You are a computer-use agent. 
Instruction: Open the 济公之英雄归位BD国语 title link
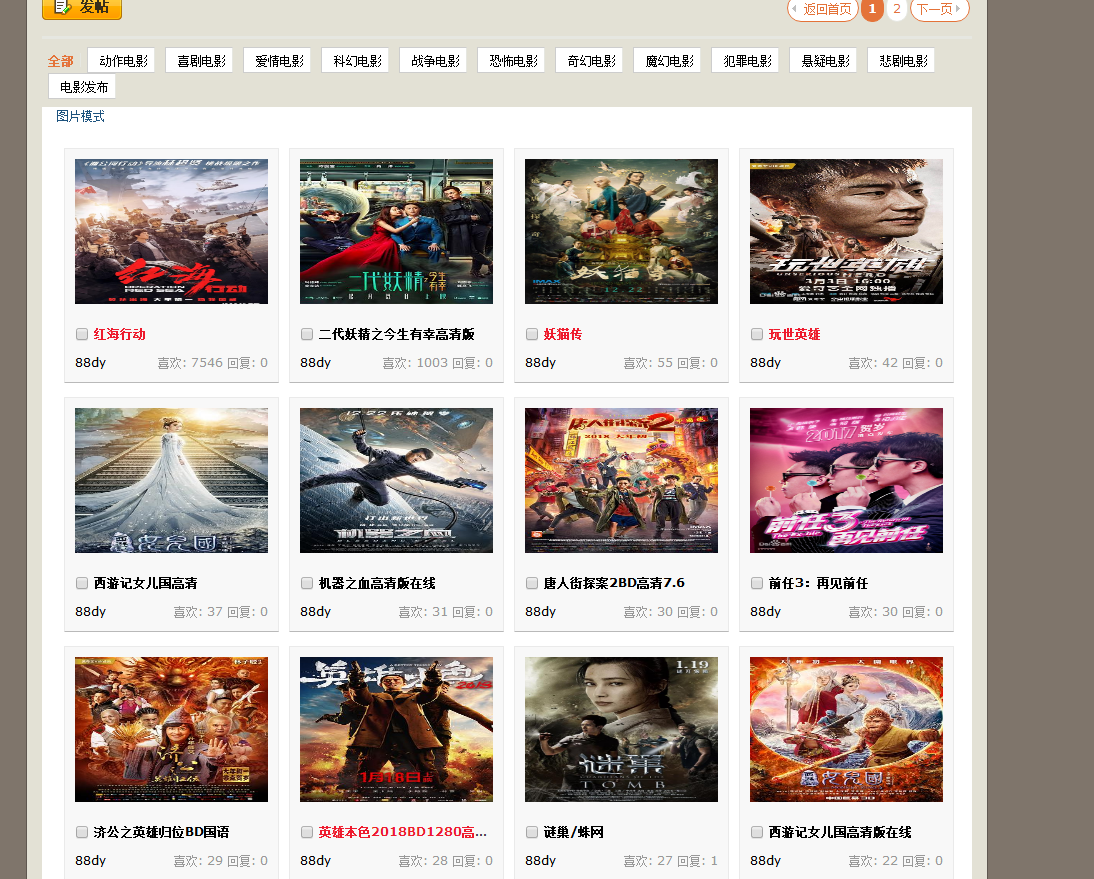coord(161,832)
